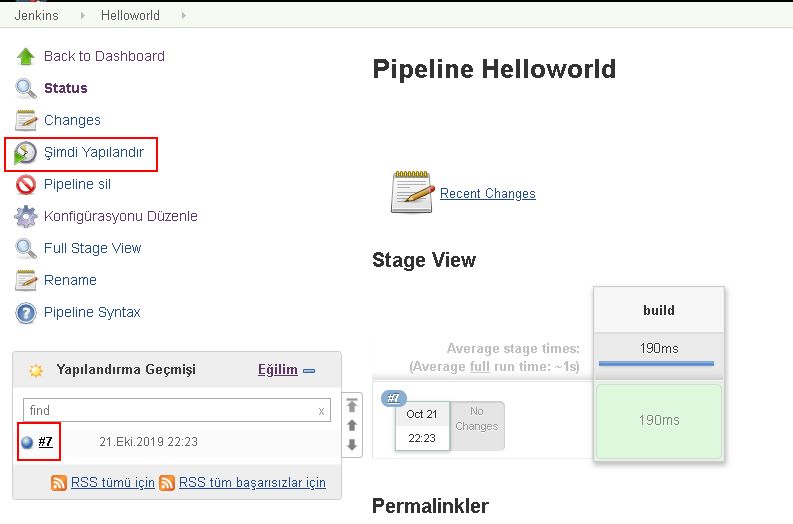Open Konfigürasyonu Düzenle configuration link

(x=121, y=216)
